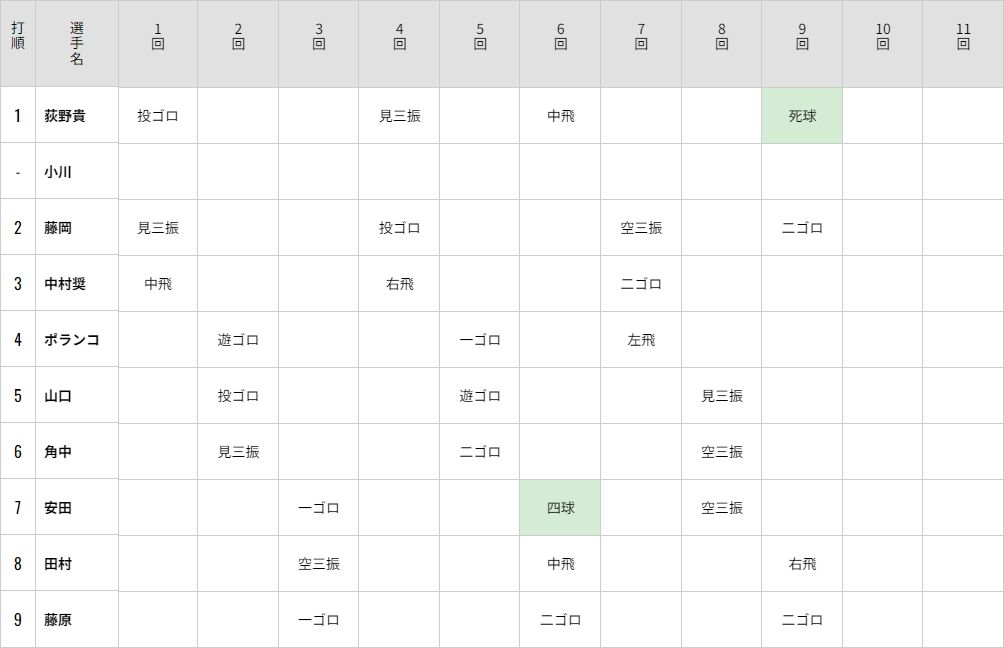
Task: Click player name 荻野貴
Action: (x=65, y=116)
